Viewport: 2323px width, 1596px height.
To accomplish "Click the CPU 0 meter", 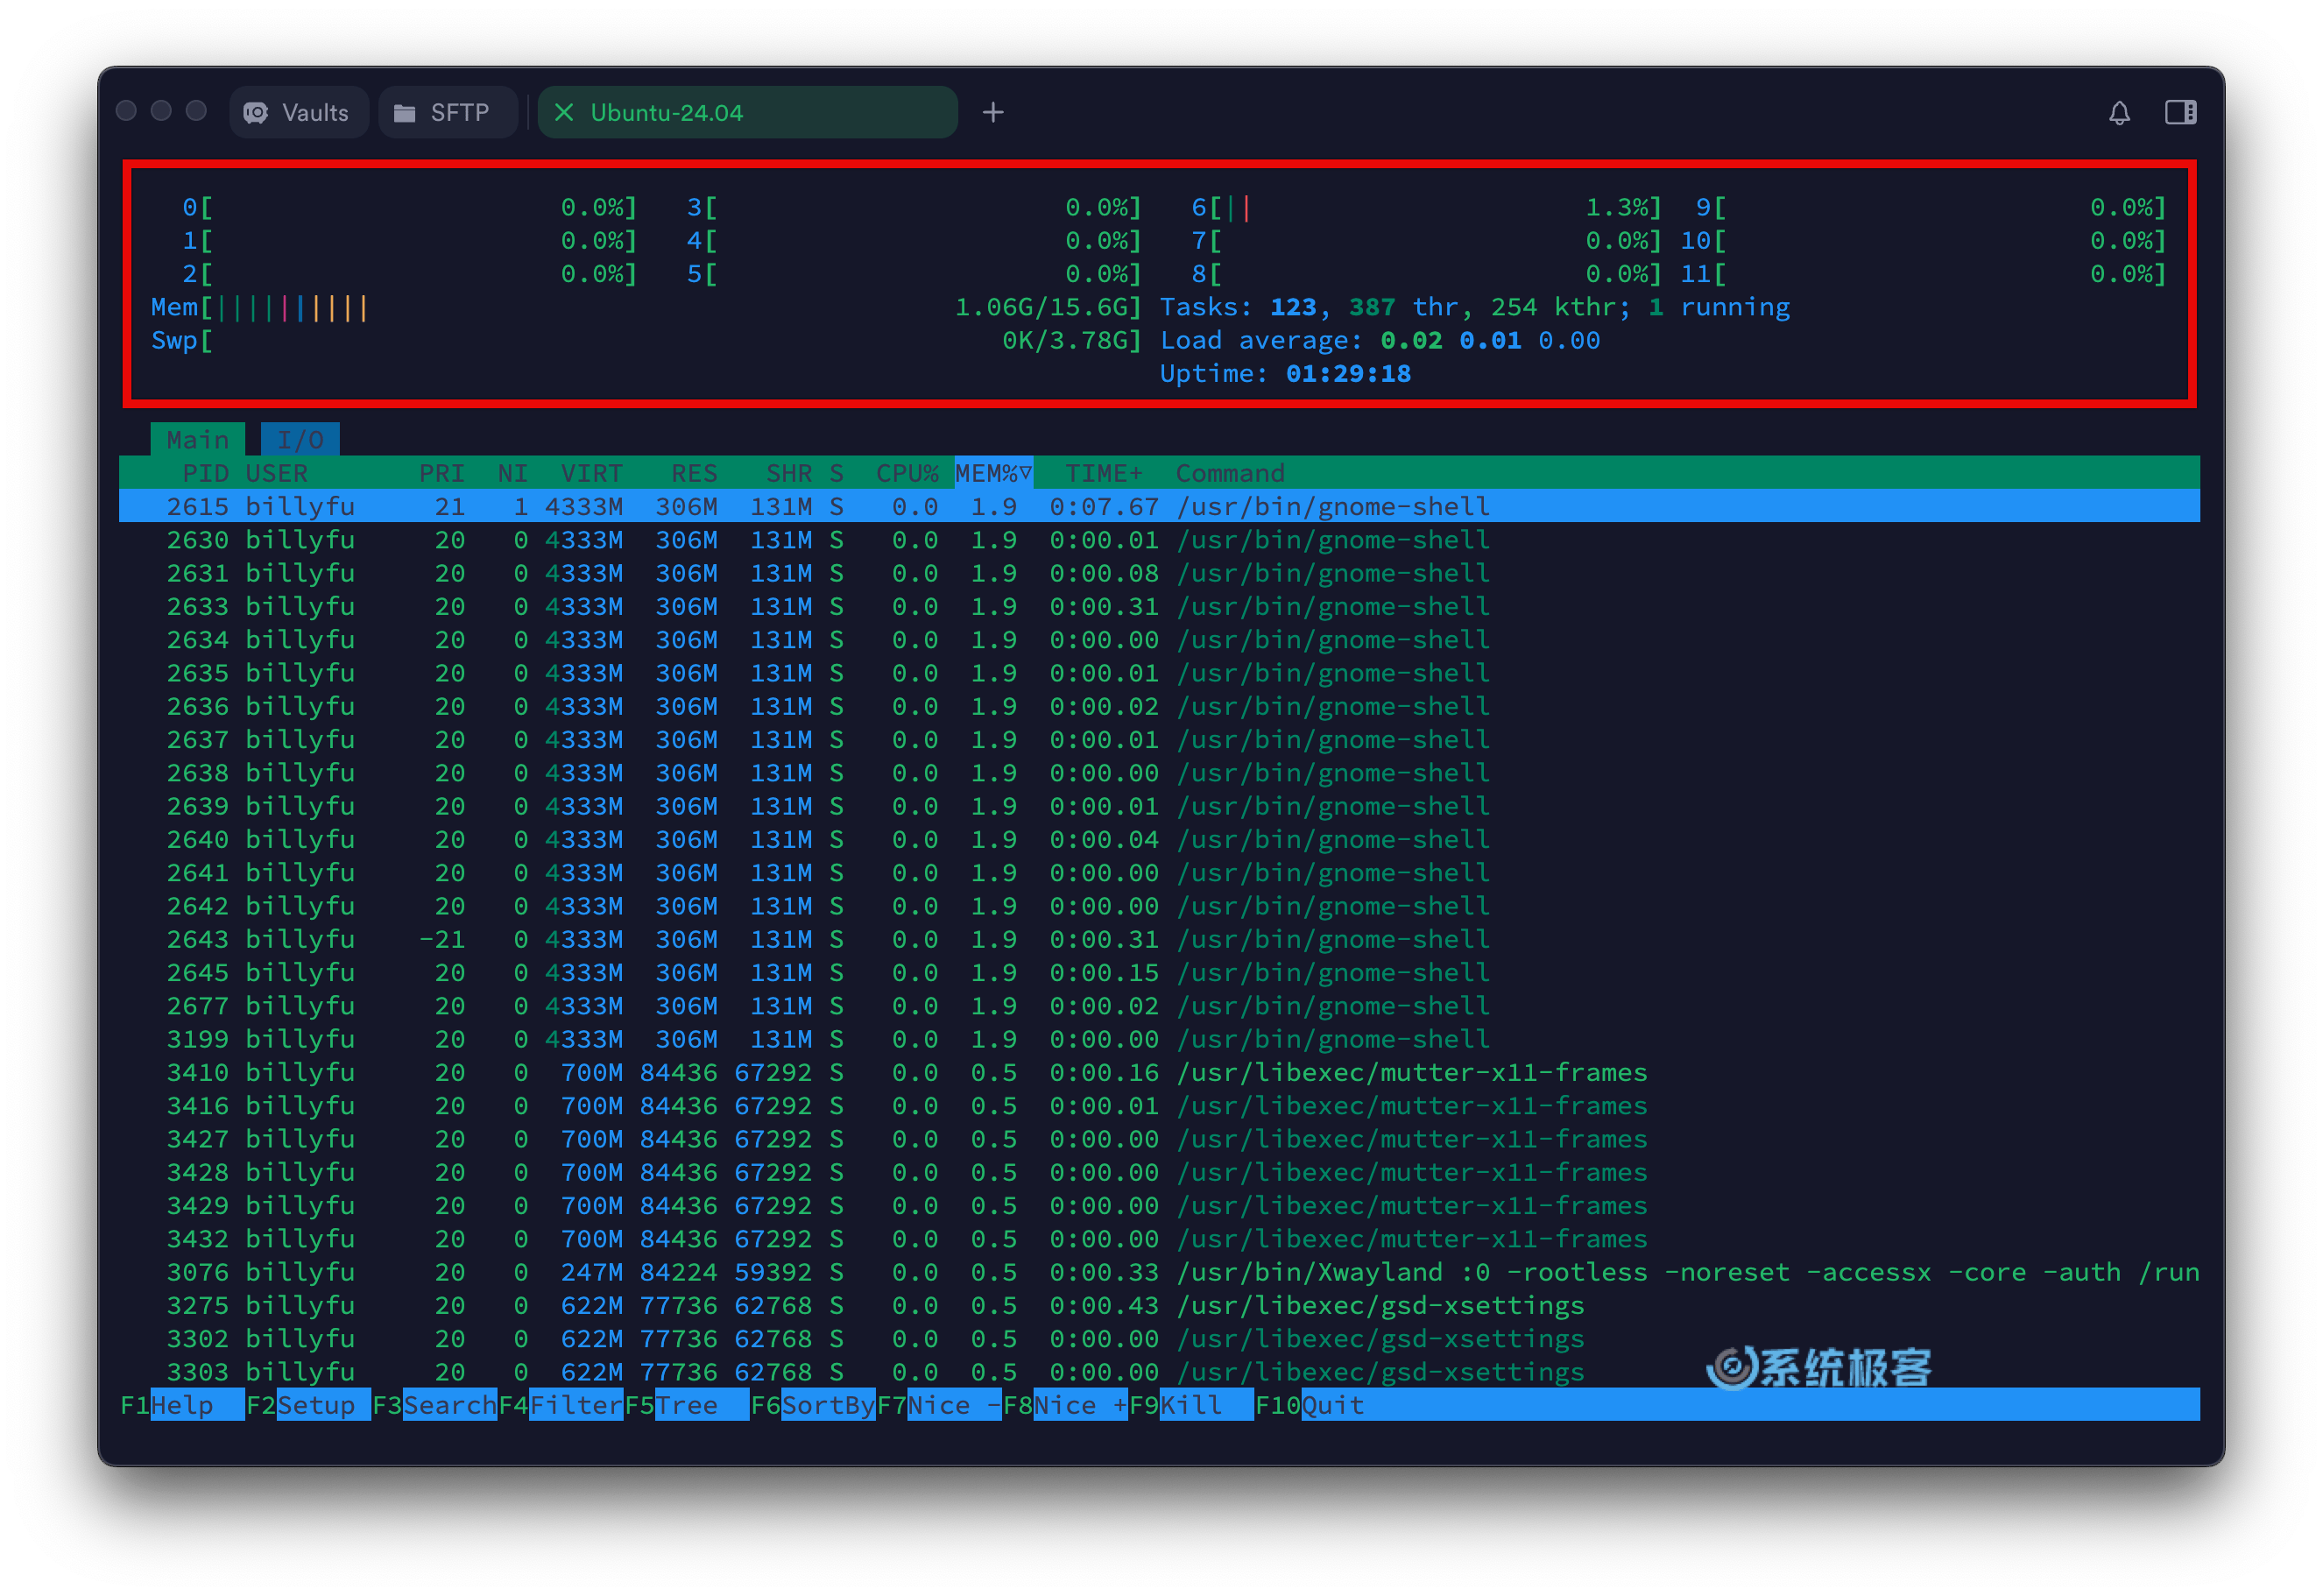I will 409,207.
